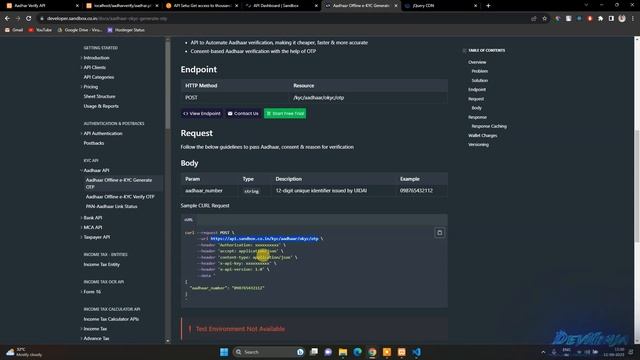Select the cURL code tab
640x360 pixels.
point(188,220)
